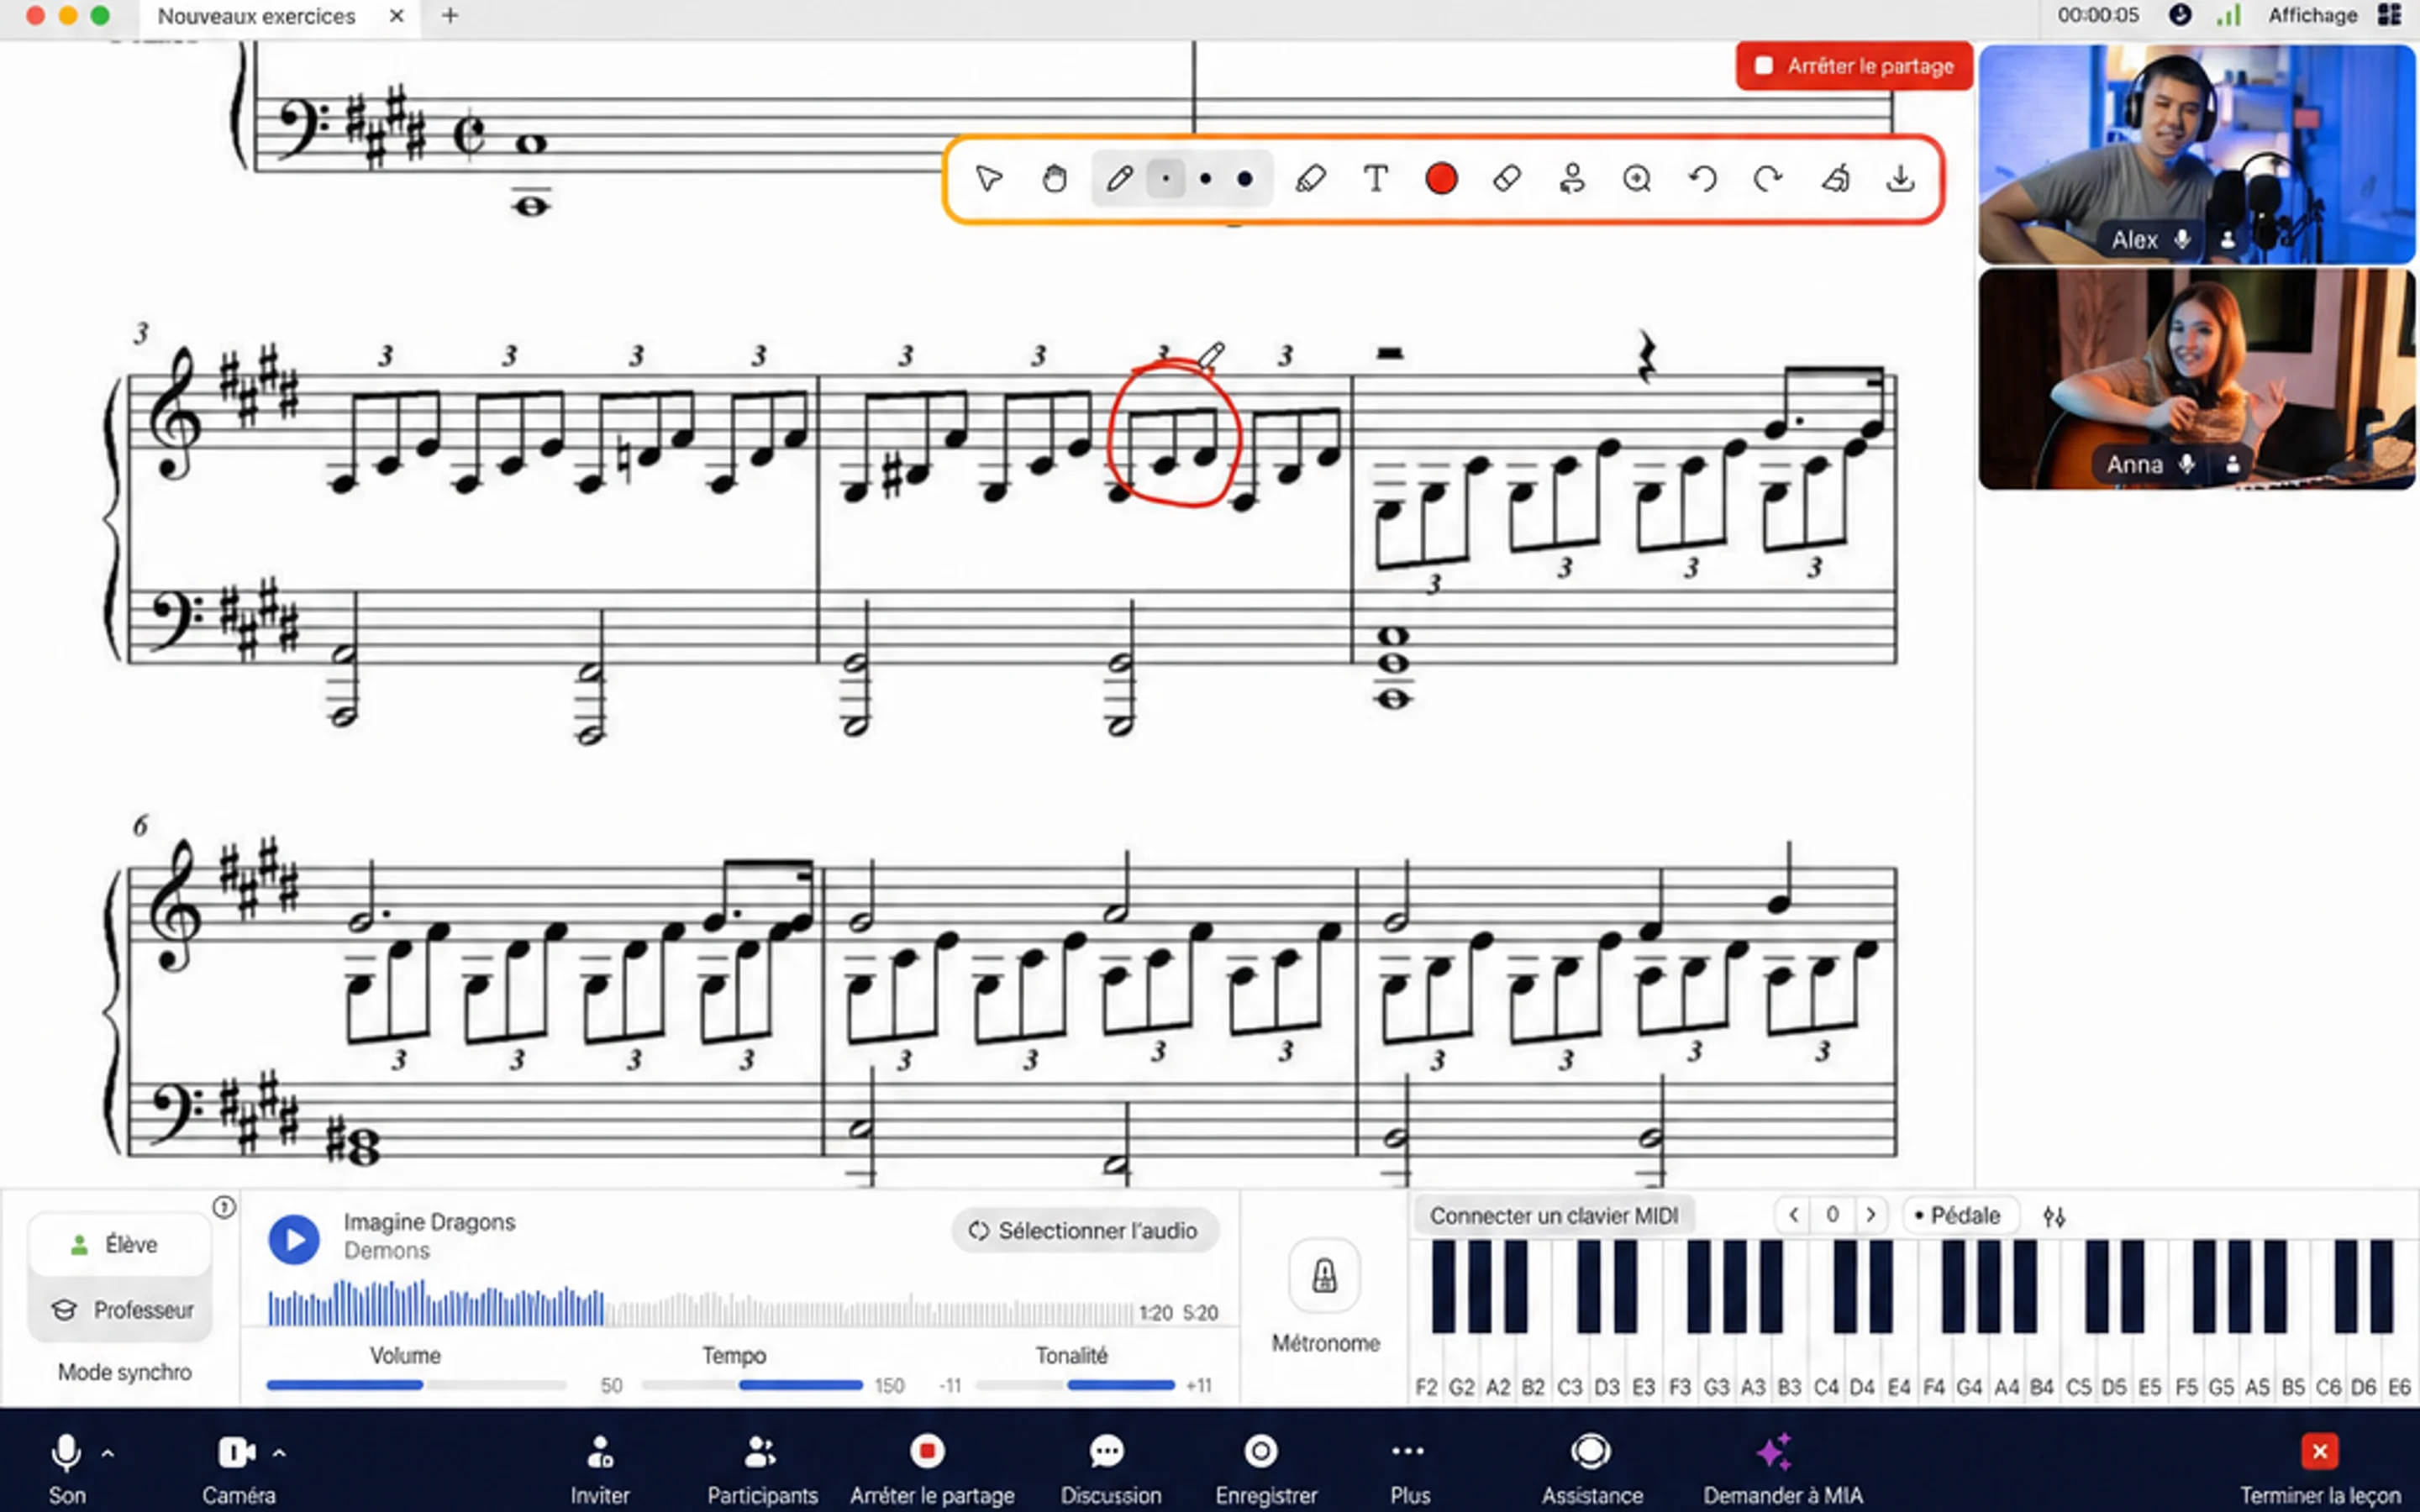Screen dimensions: 2420x1512
Task: Play the C4 key on the piano
Action: pyautogui.click(x=1826, y=1370)
